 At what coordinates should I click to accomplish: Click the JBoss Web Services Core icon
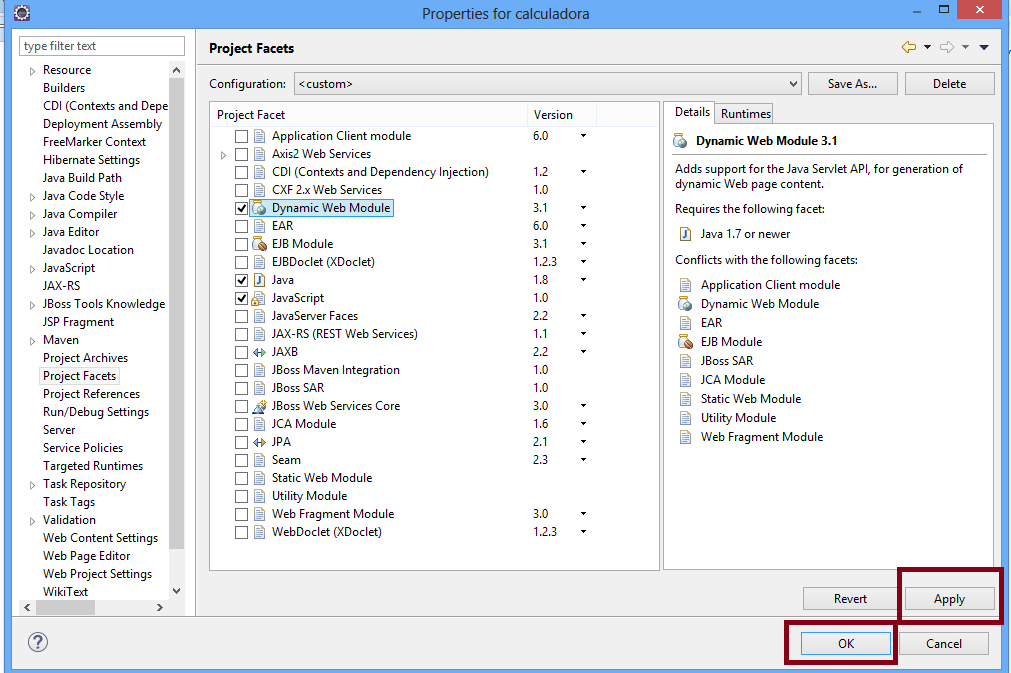tap(259, 406)
